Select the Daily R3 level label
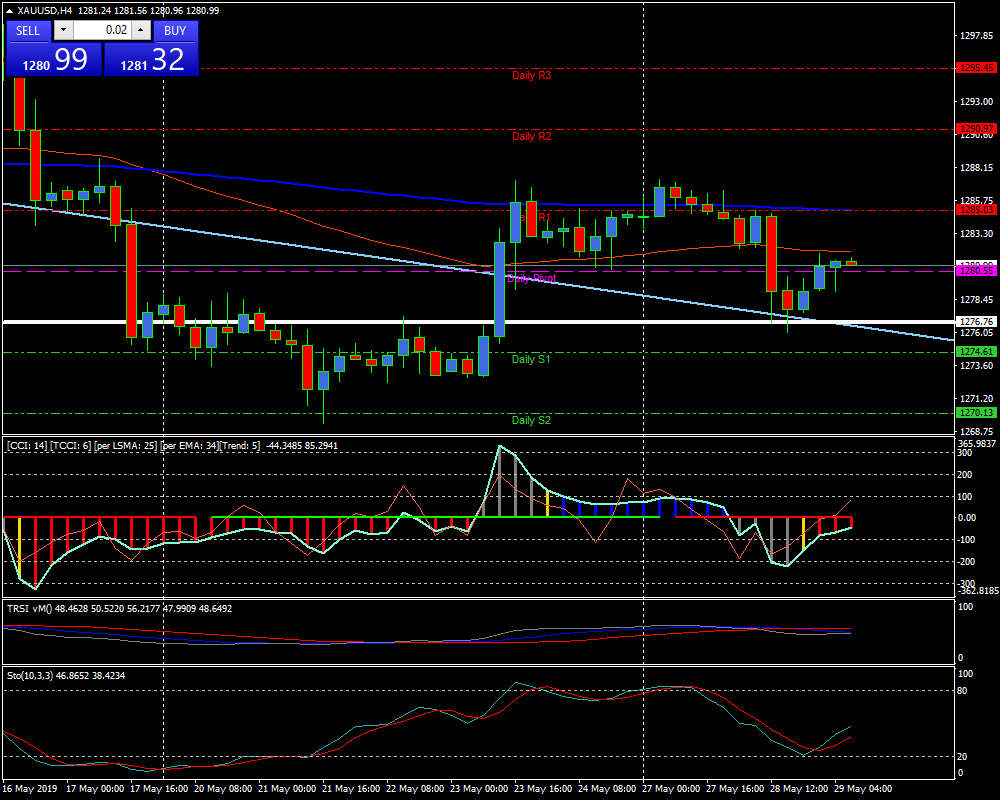The height and width of the screenshot is (800, 1000). click(531, 75)
